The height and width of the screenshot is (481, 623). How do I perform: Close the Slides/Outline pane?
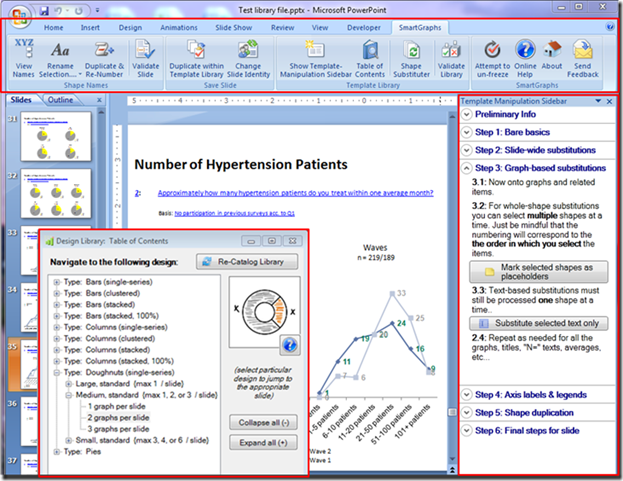[99, 100]
